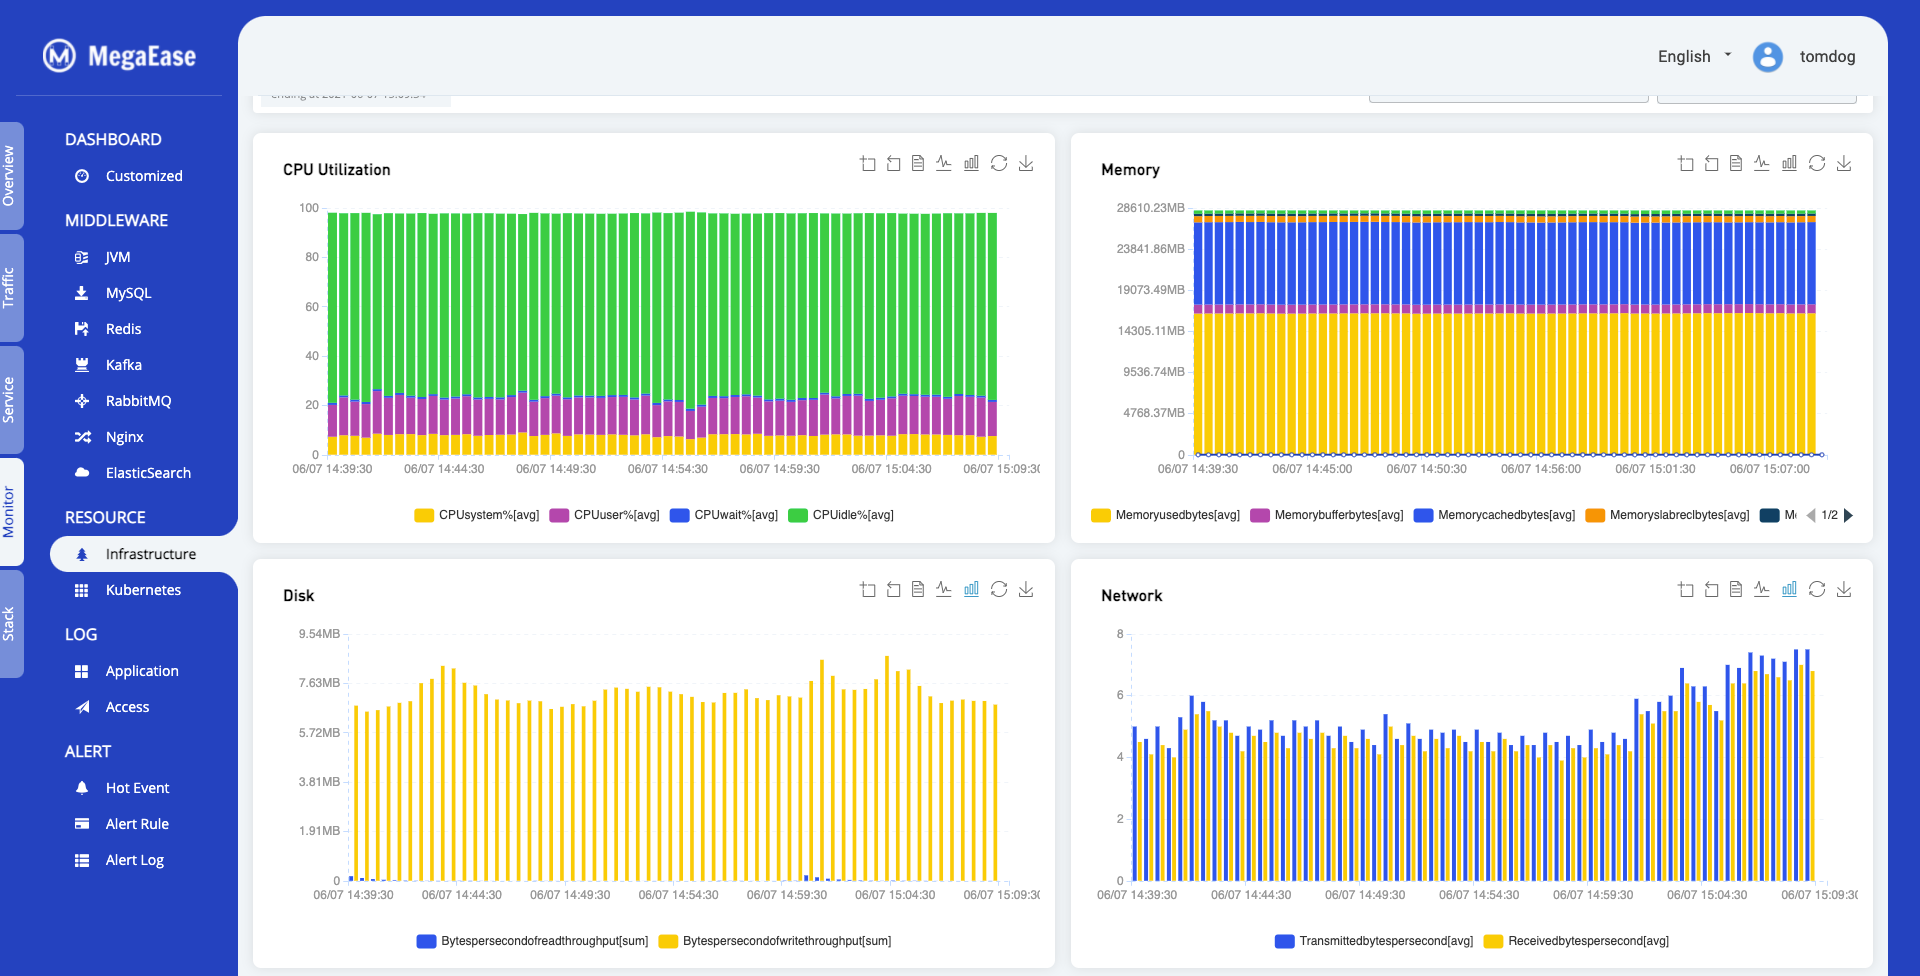Click the CPU Utilization chart download icon
The height and width of the screenshot is (976, 1920).
(x=1026, y=164)
